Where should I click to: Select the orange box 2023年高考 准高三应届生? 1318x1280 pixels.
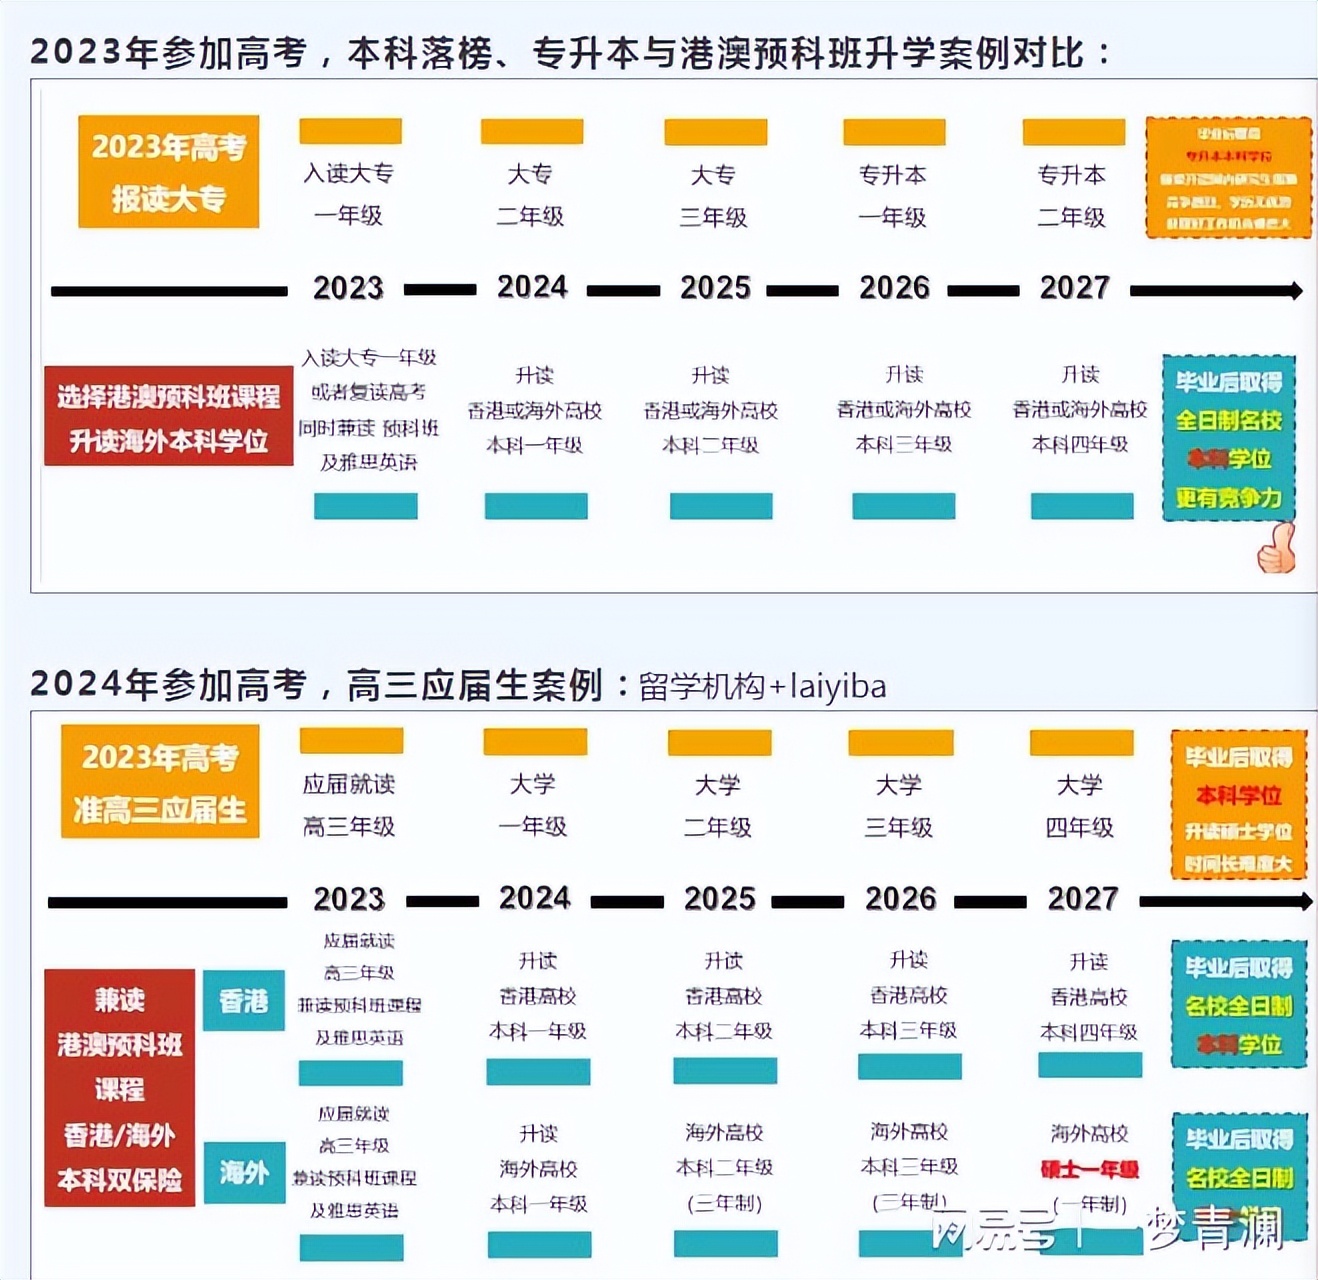[160, 782]
